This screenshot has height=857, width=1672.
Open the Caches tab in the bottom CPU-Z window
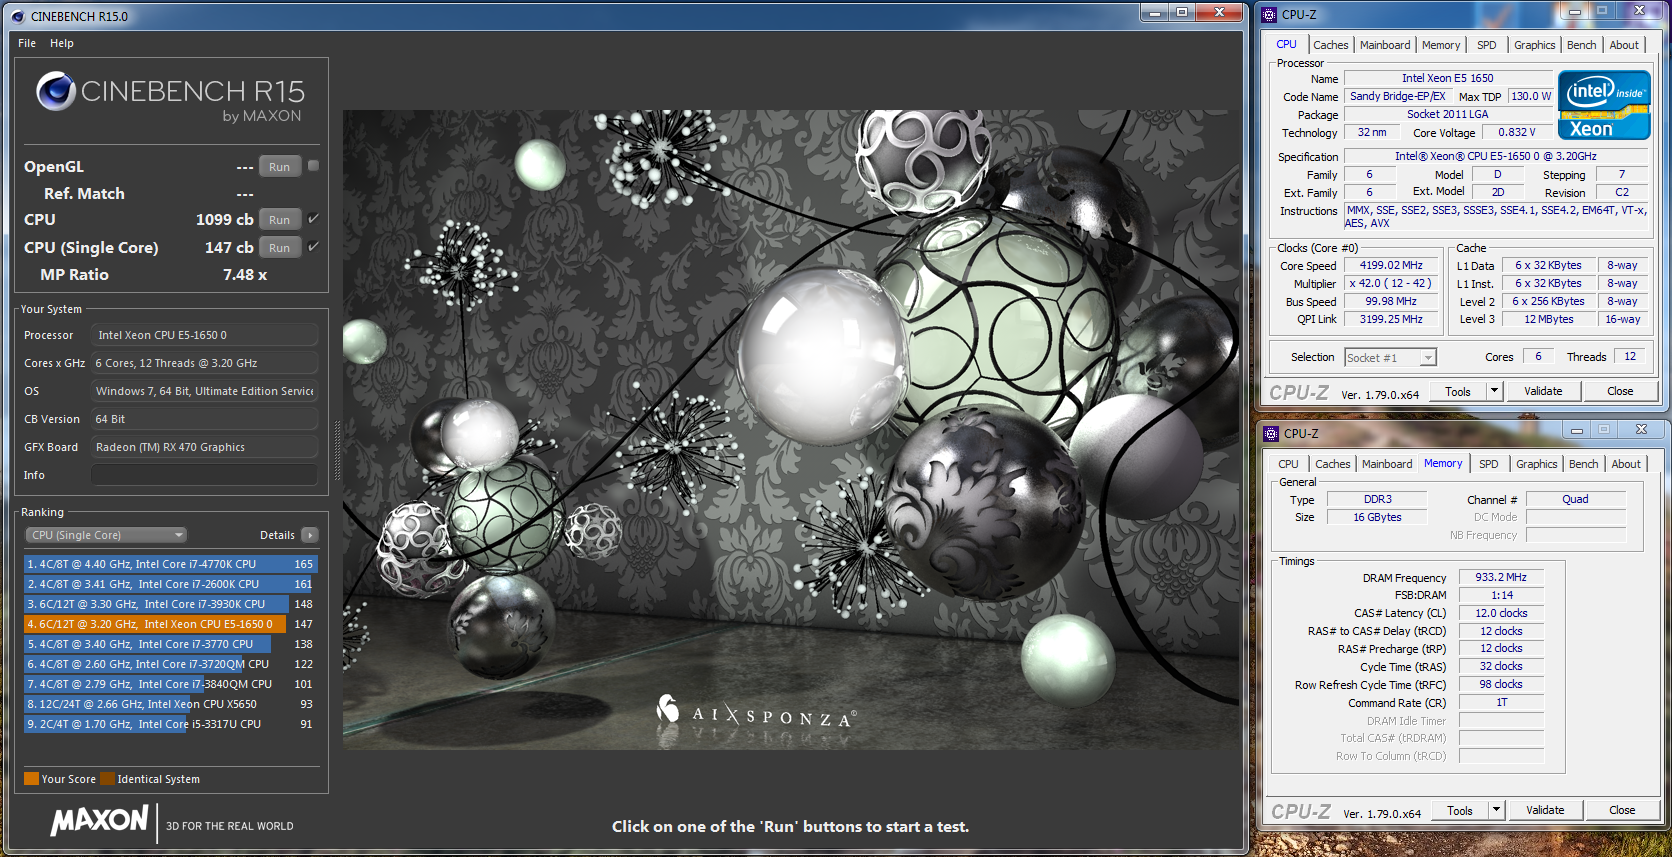pos(1332,464)
